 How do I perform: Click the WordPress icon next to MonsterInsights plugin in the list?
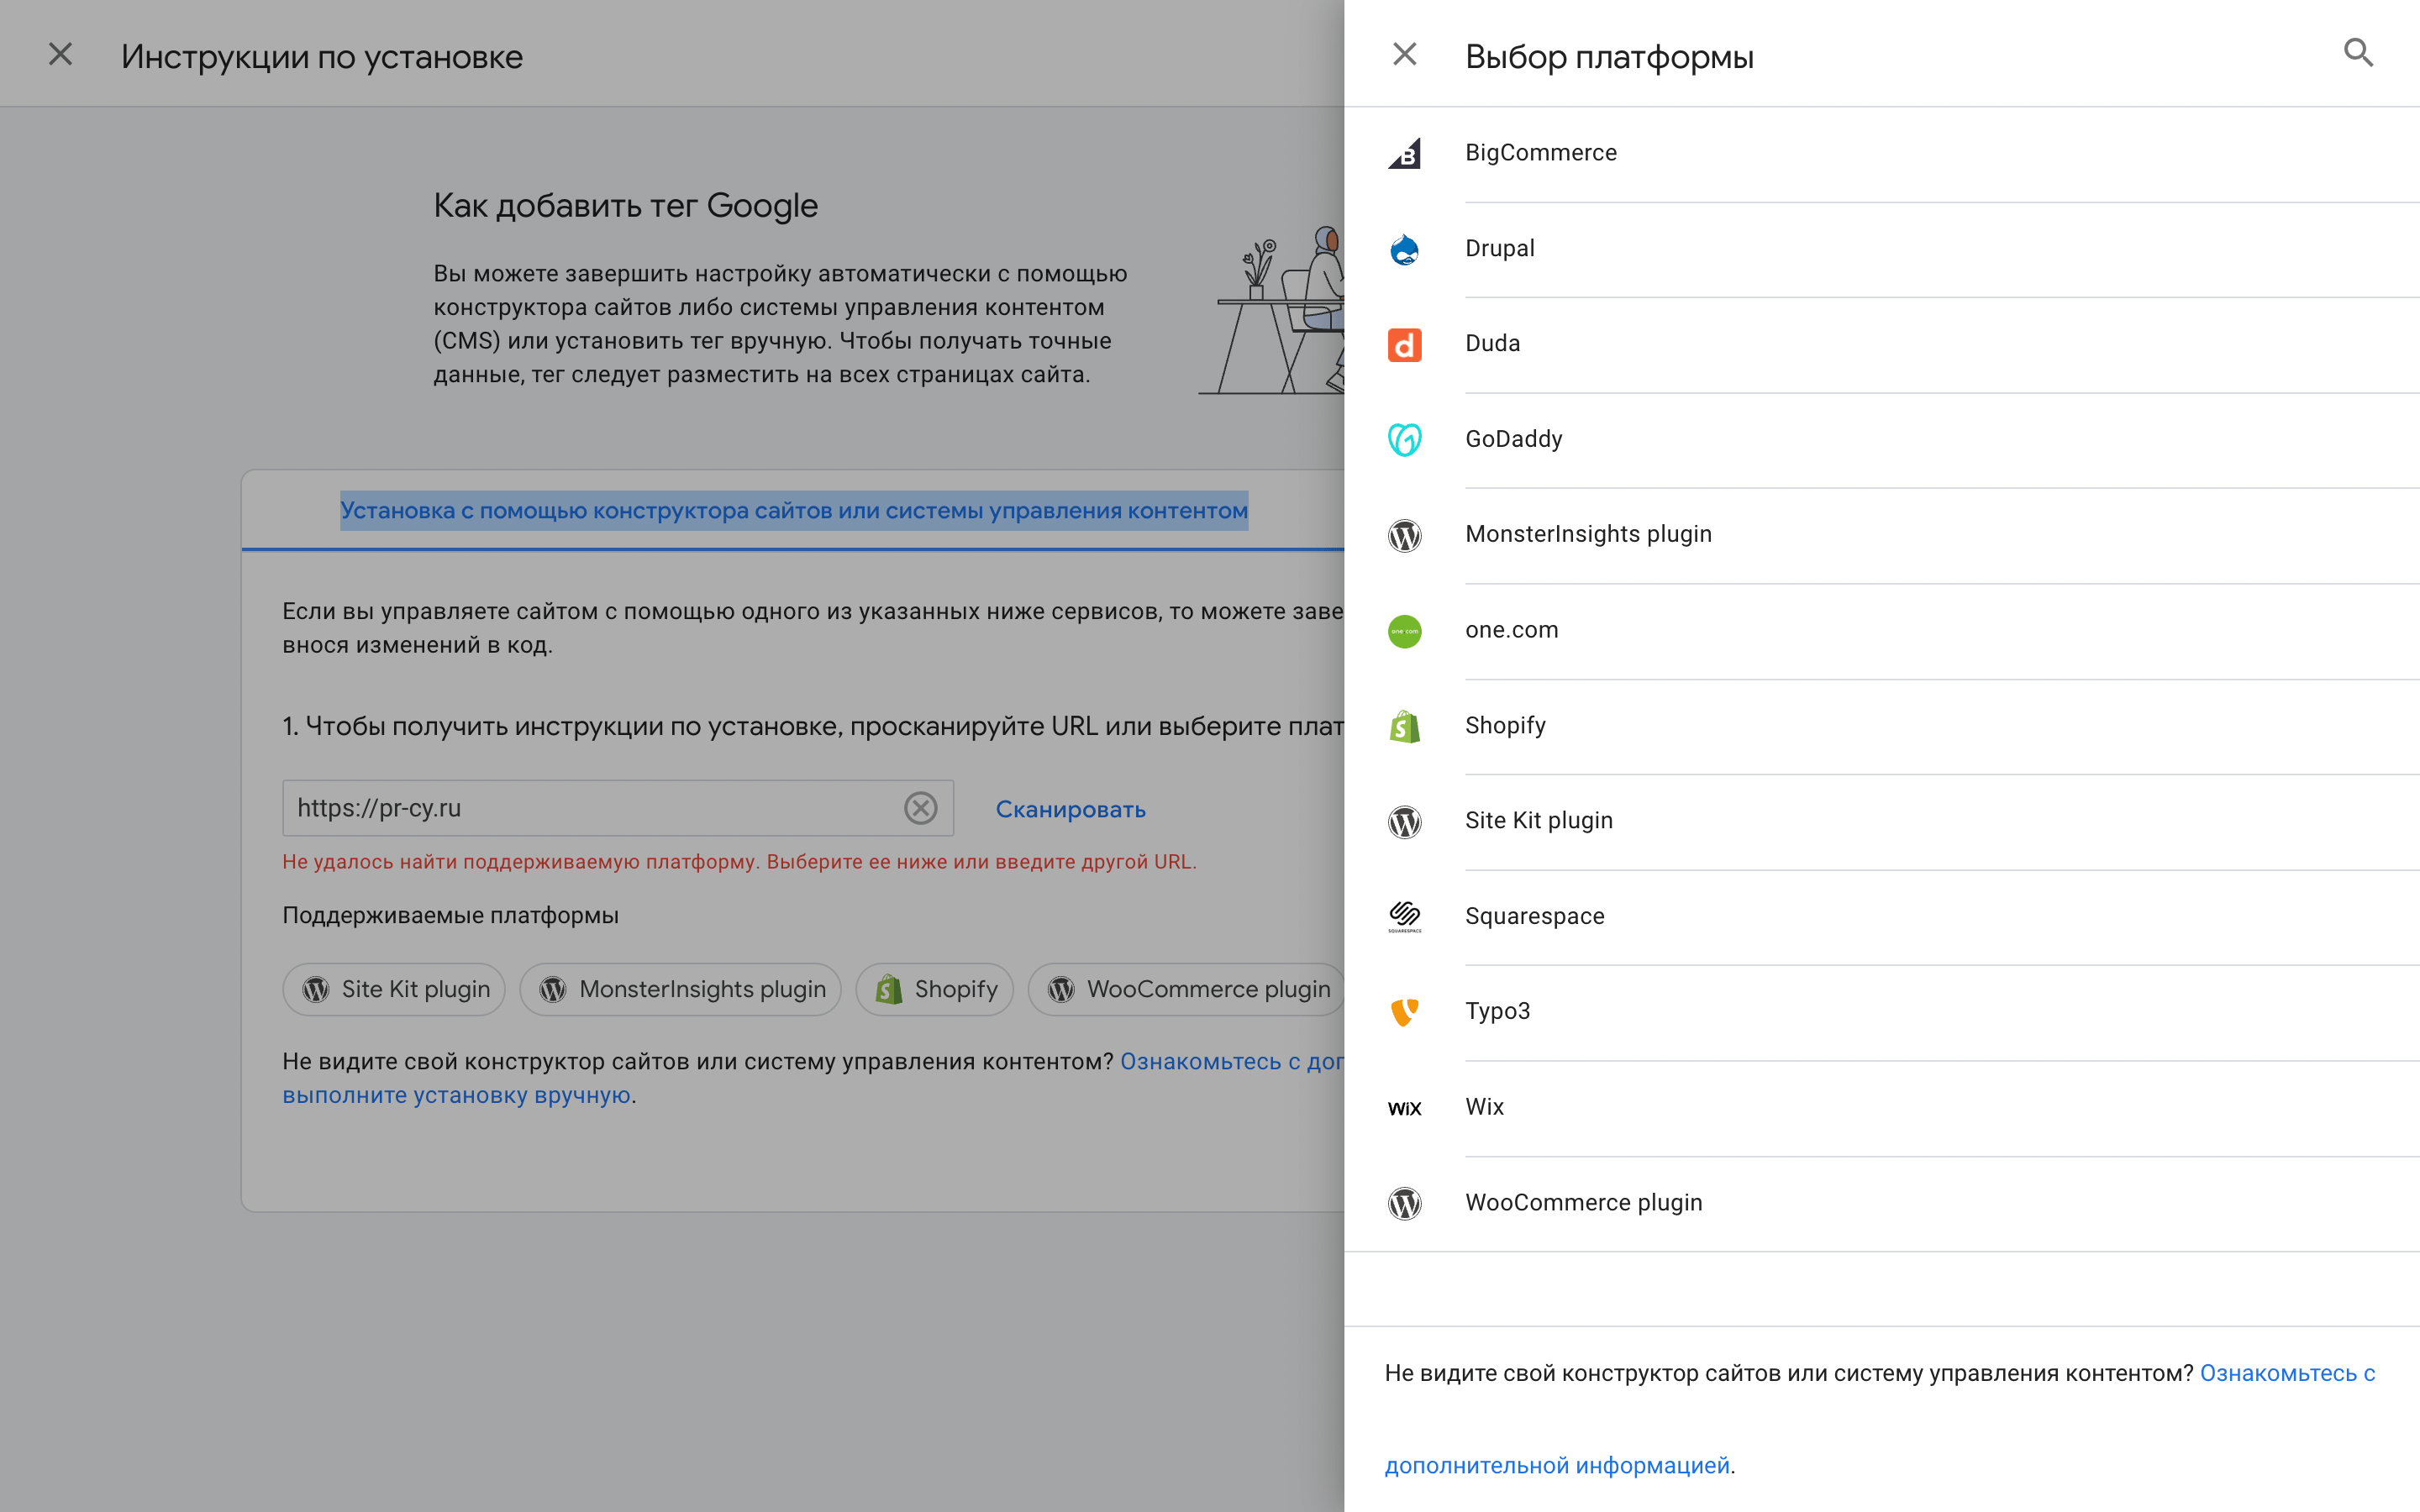(1404, 536)
